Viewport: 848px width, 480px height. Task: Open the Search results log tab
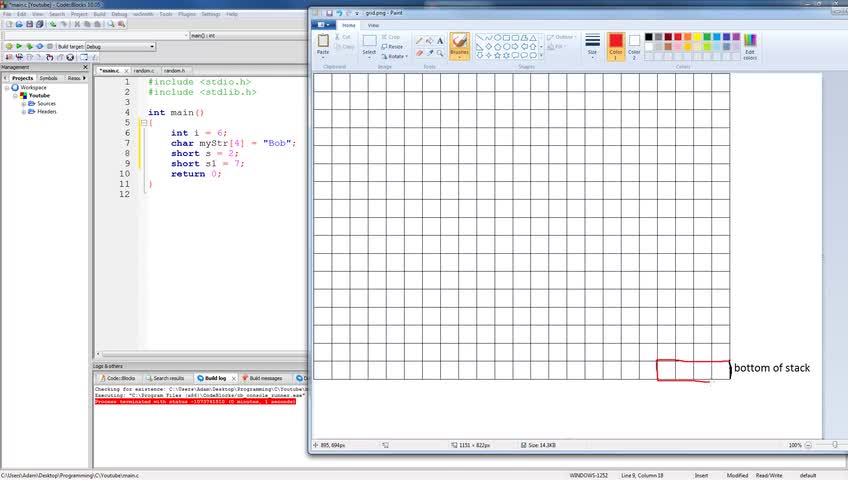point(165,378)
